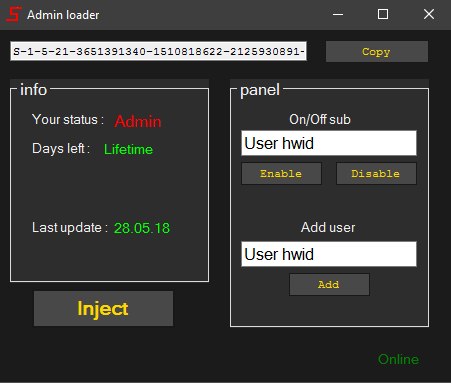This screenshot has height=383, width=451.
Task: Focus the On/Off sub User hwid field
Action: pos(329,143)
